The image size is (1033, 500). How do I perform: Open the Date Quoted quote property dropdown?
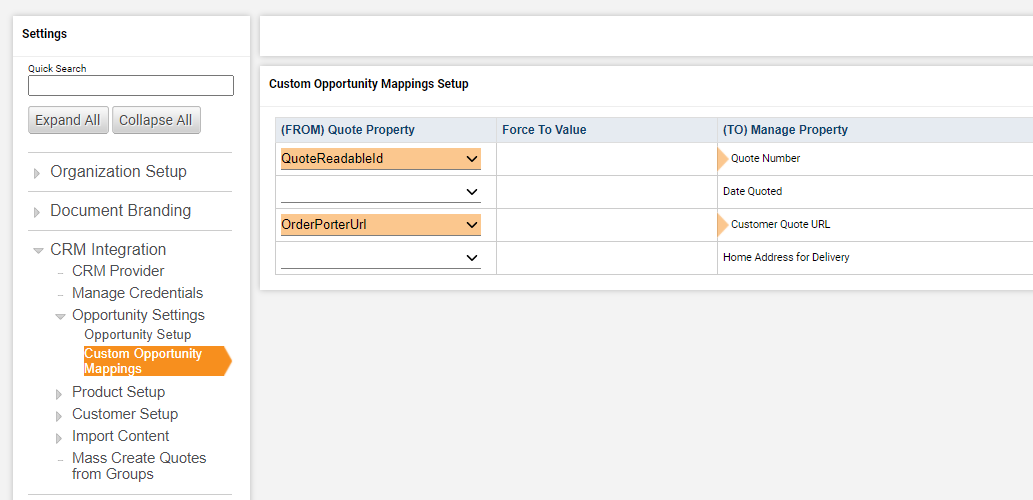point(381,192)
